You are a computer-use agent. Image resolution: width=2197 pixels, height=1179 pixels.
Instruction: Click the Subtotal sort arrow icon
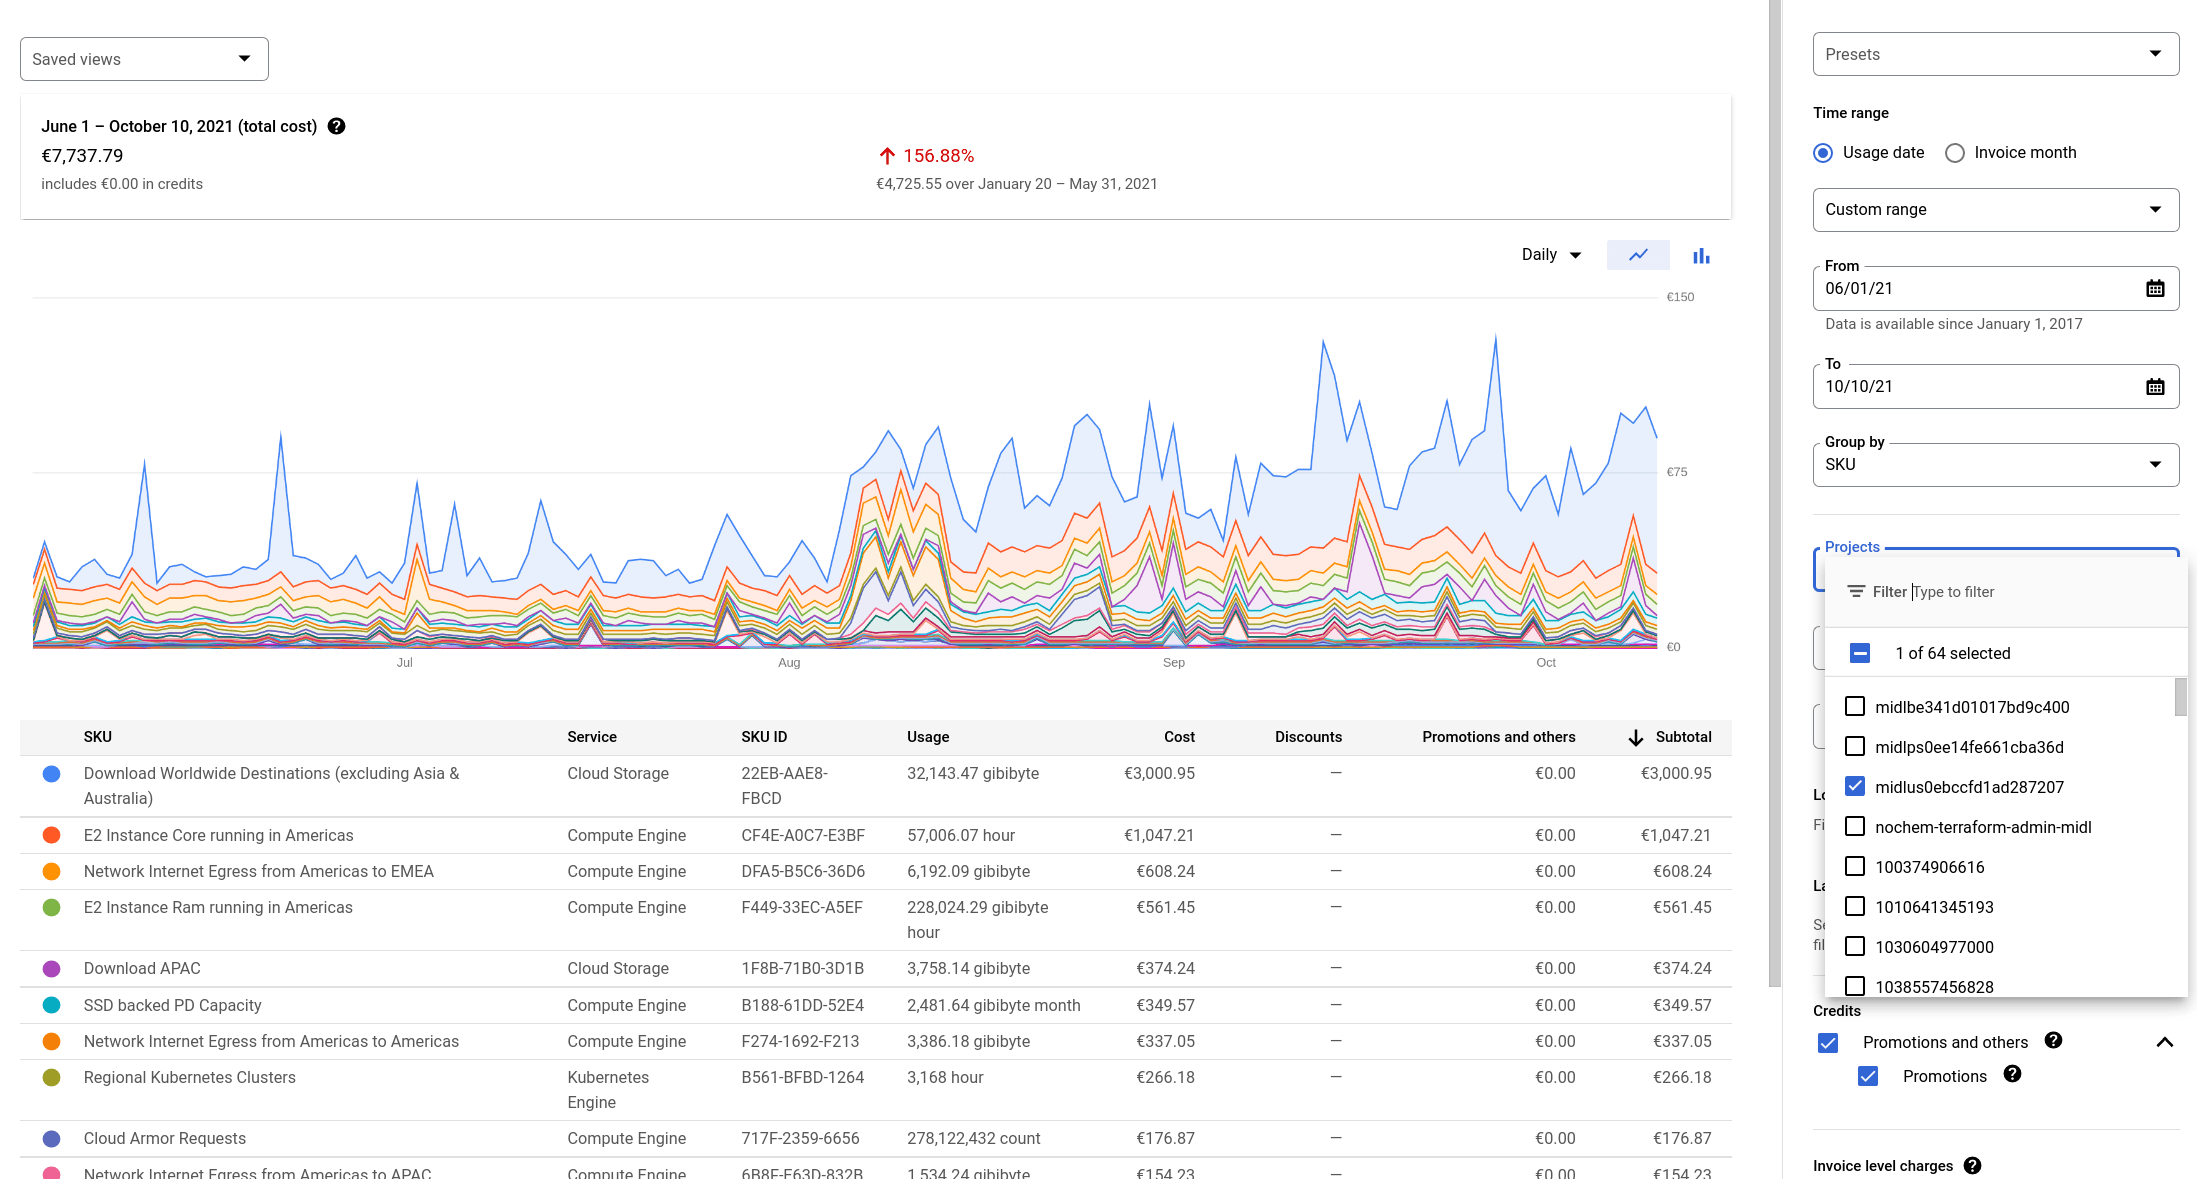1636,738
